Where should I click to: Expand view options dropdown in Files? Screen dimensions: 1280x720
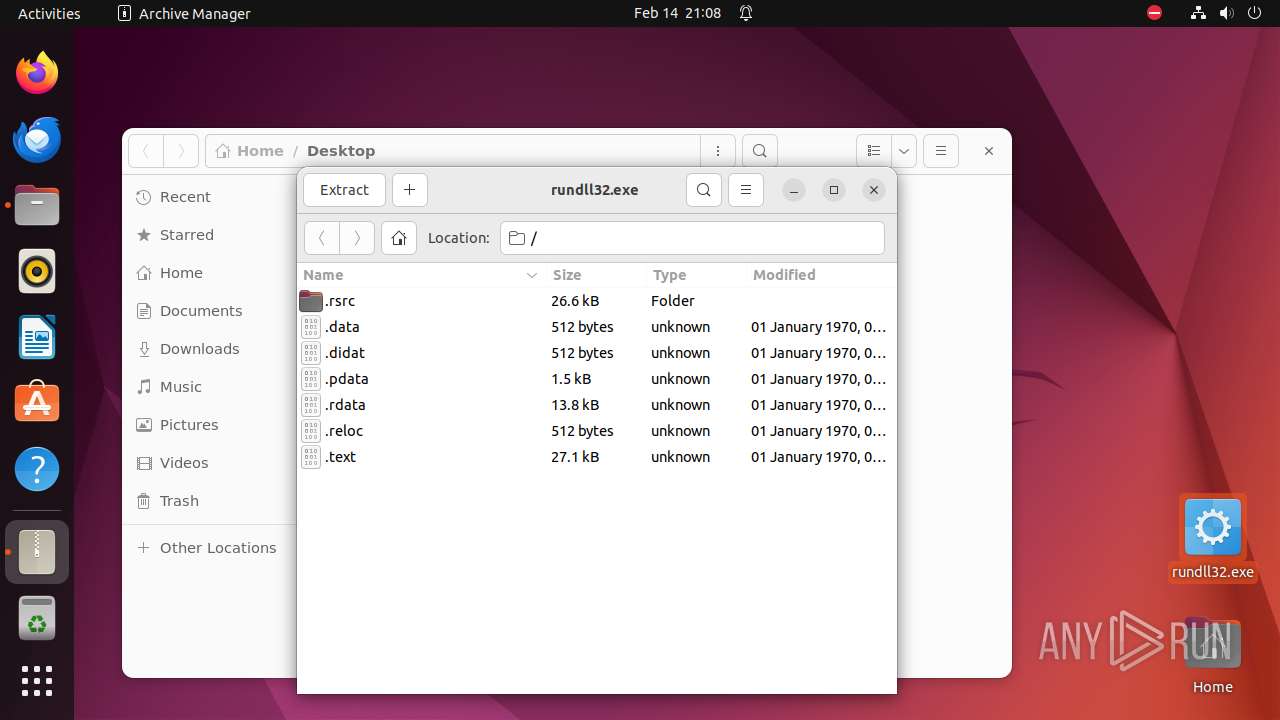[x=904, y=151]
